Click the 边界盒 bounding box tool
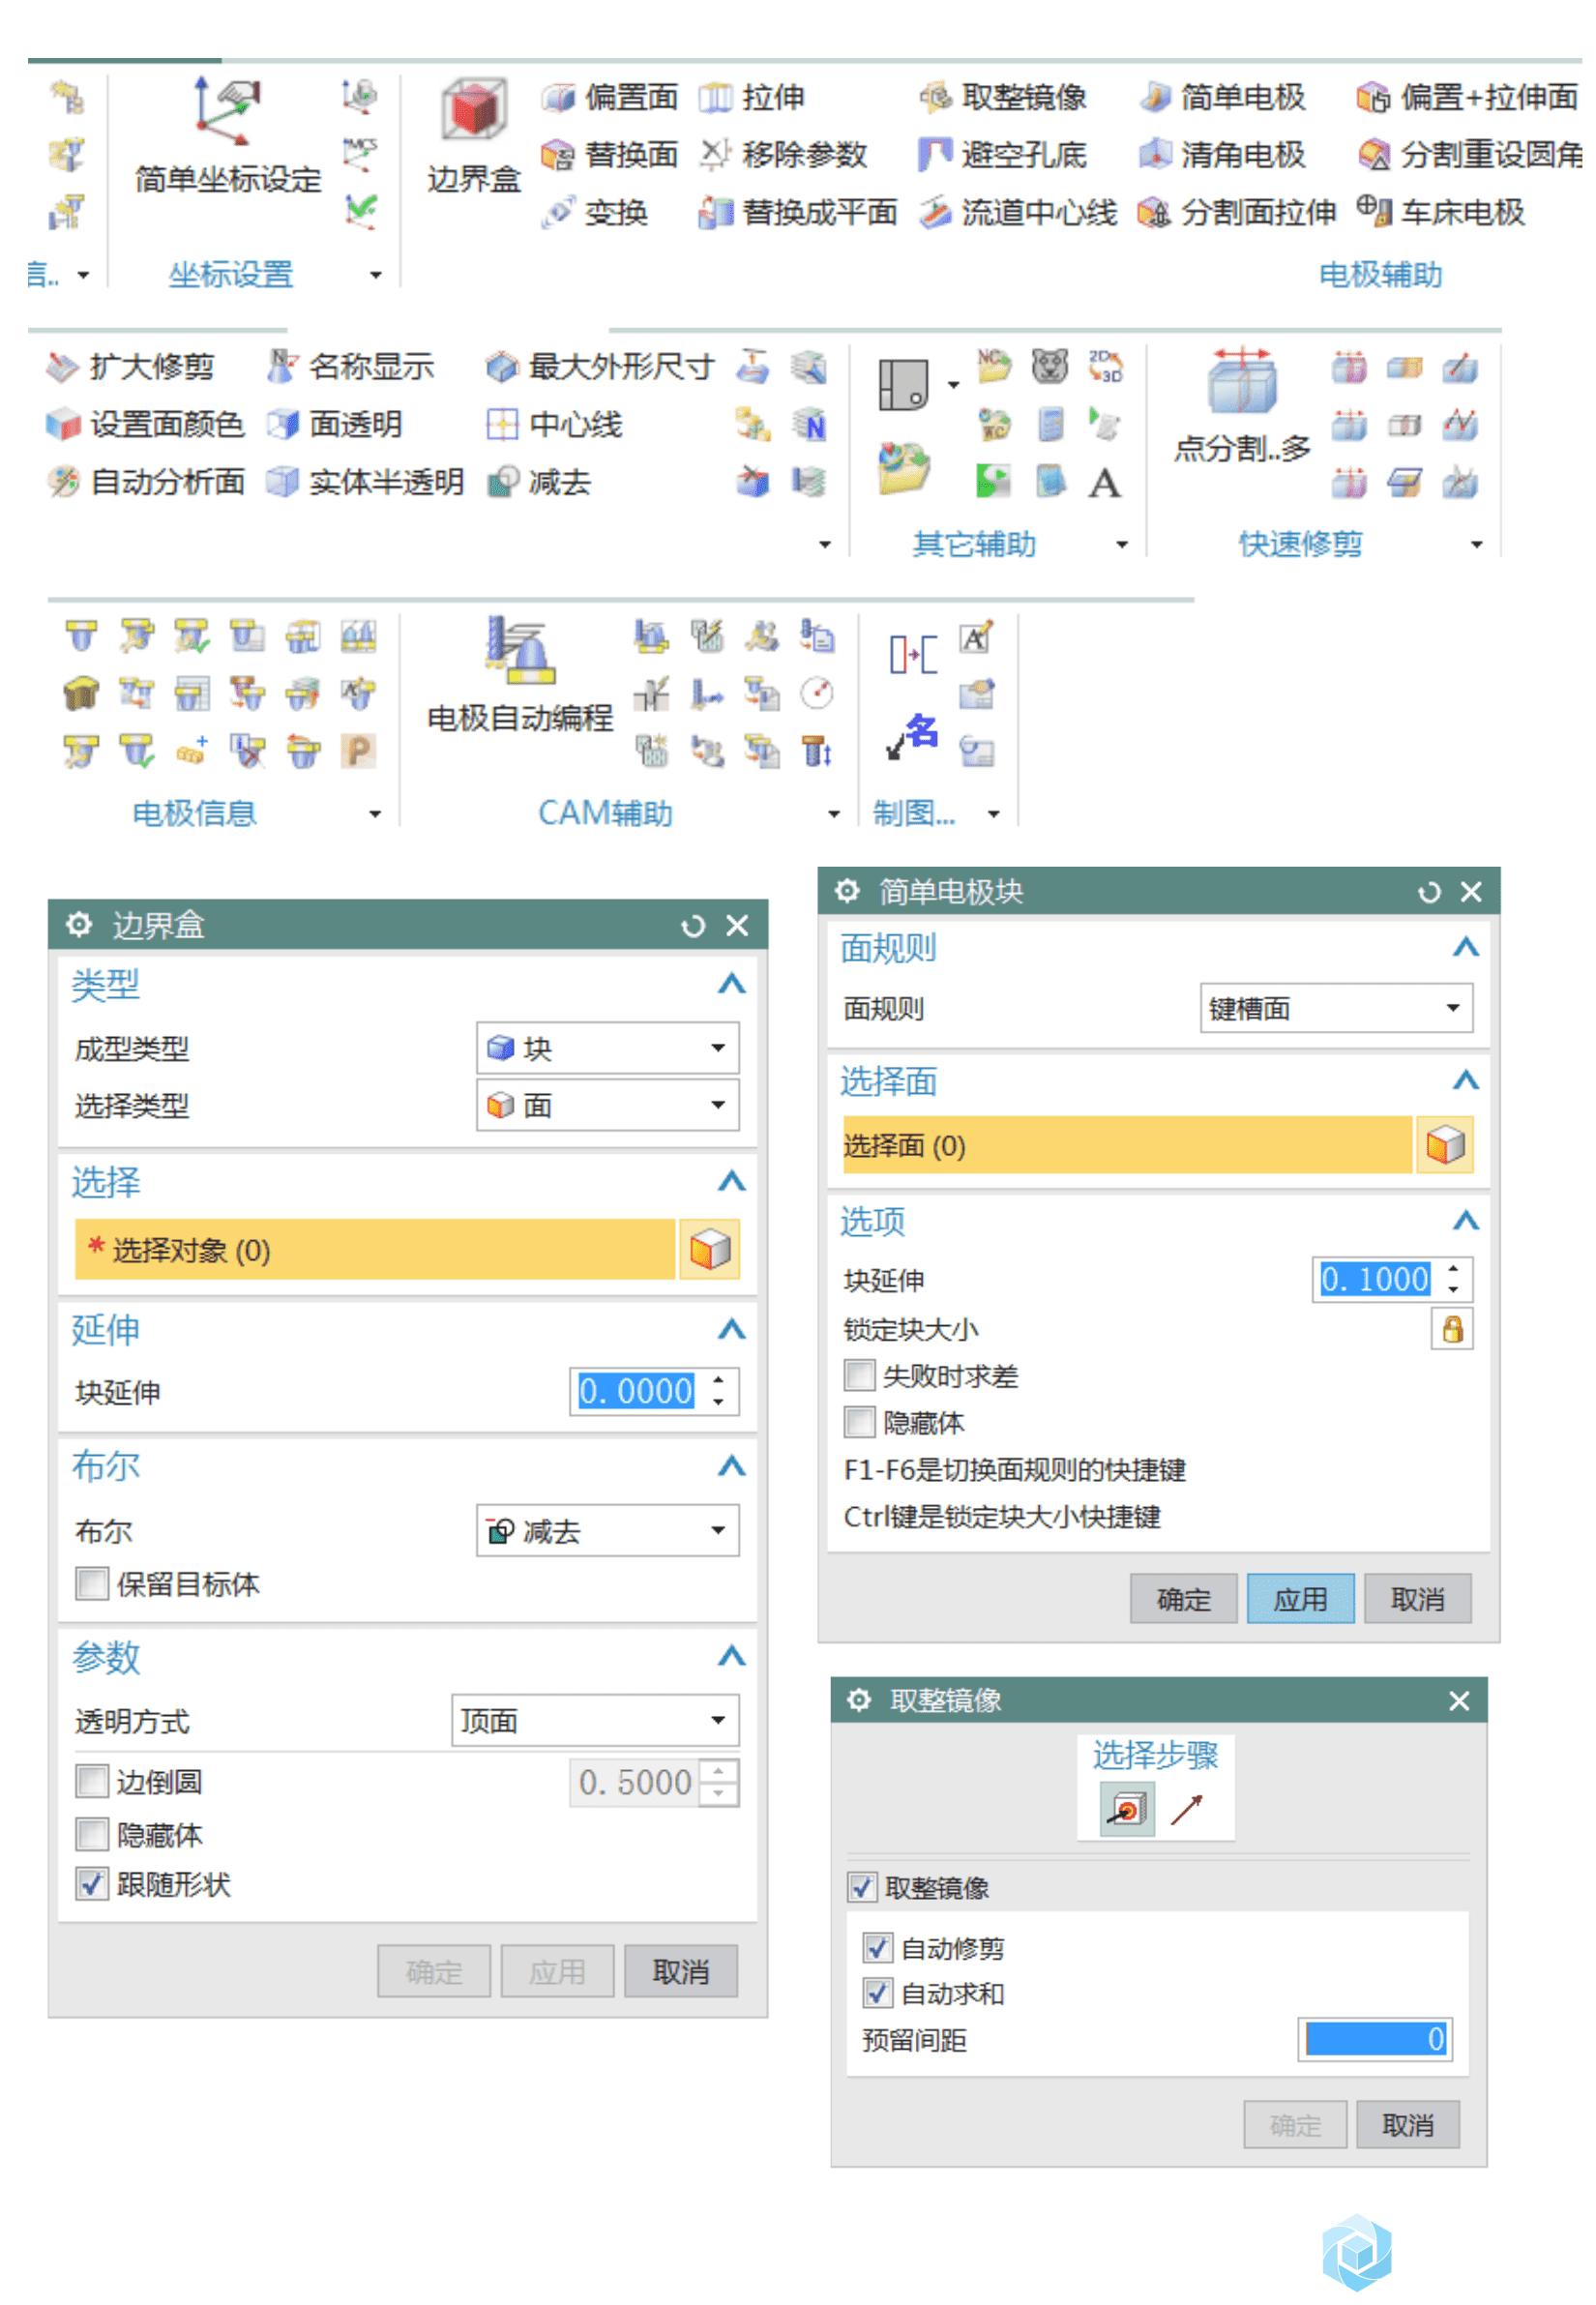 point(474,137)
